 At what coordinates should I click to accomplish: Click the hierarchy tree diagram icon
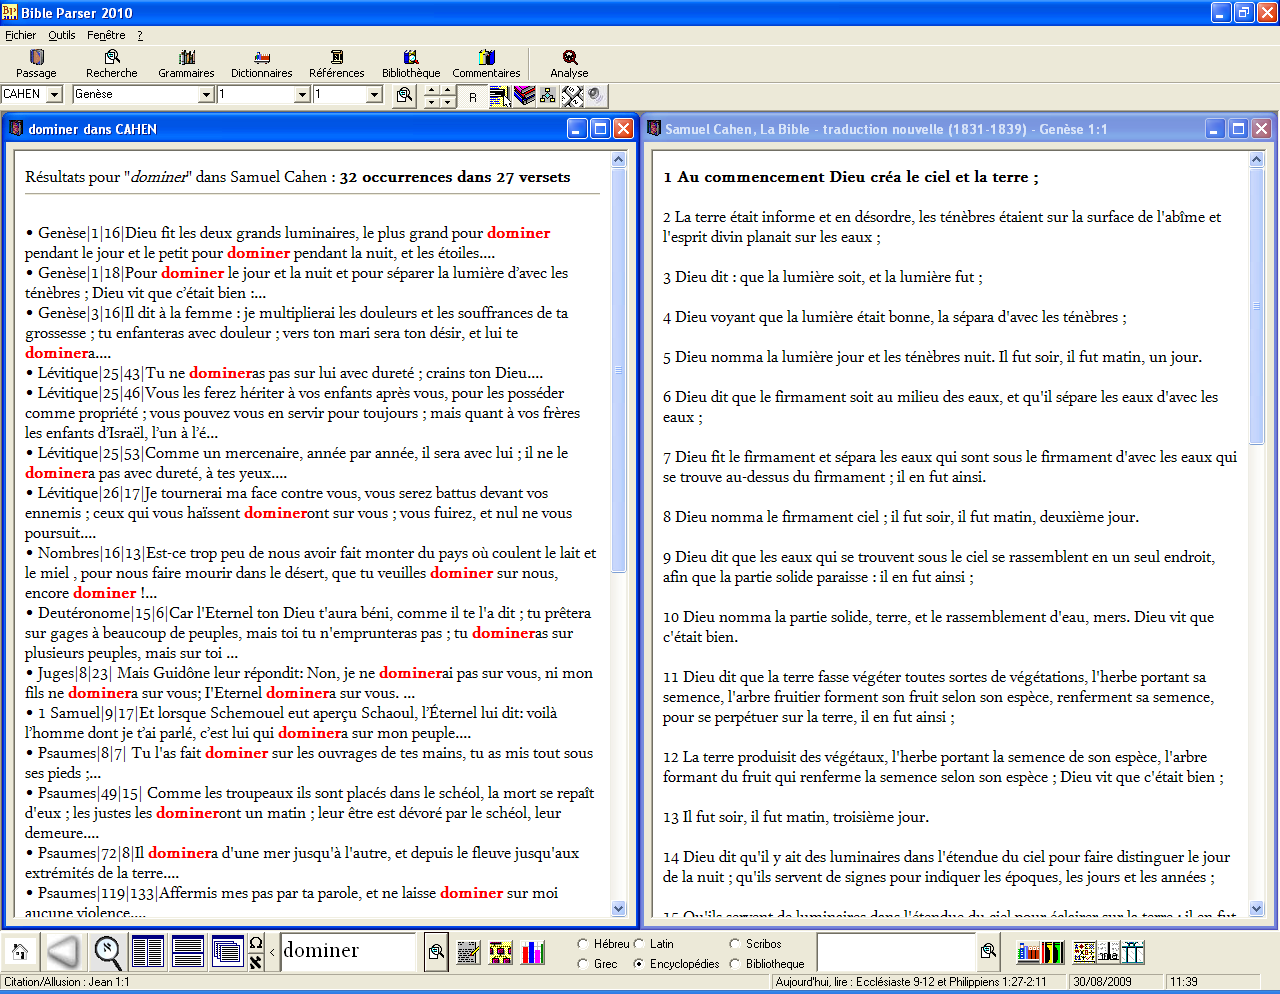pyautogui.click(x=548, y=96)
